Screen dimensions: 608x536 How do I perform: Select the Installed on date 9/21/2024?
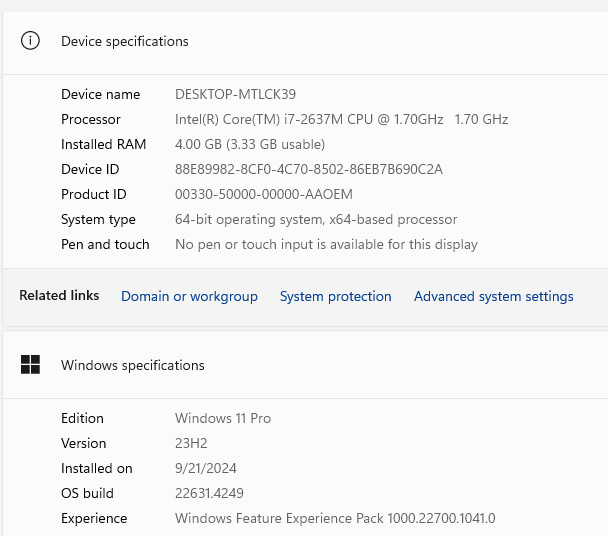pos(206,468)
